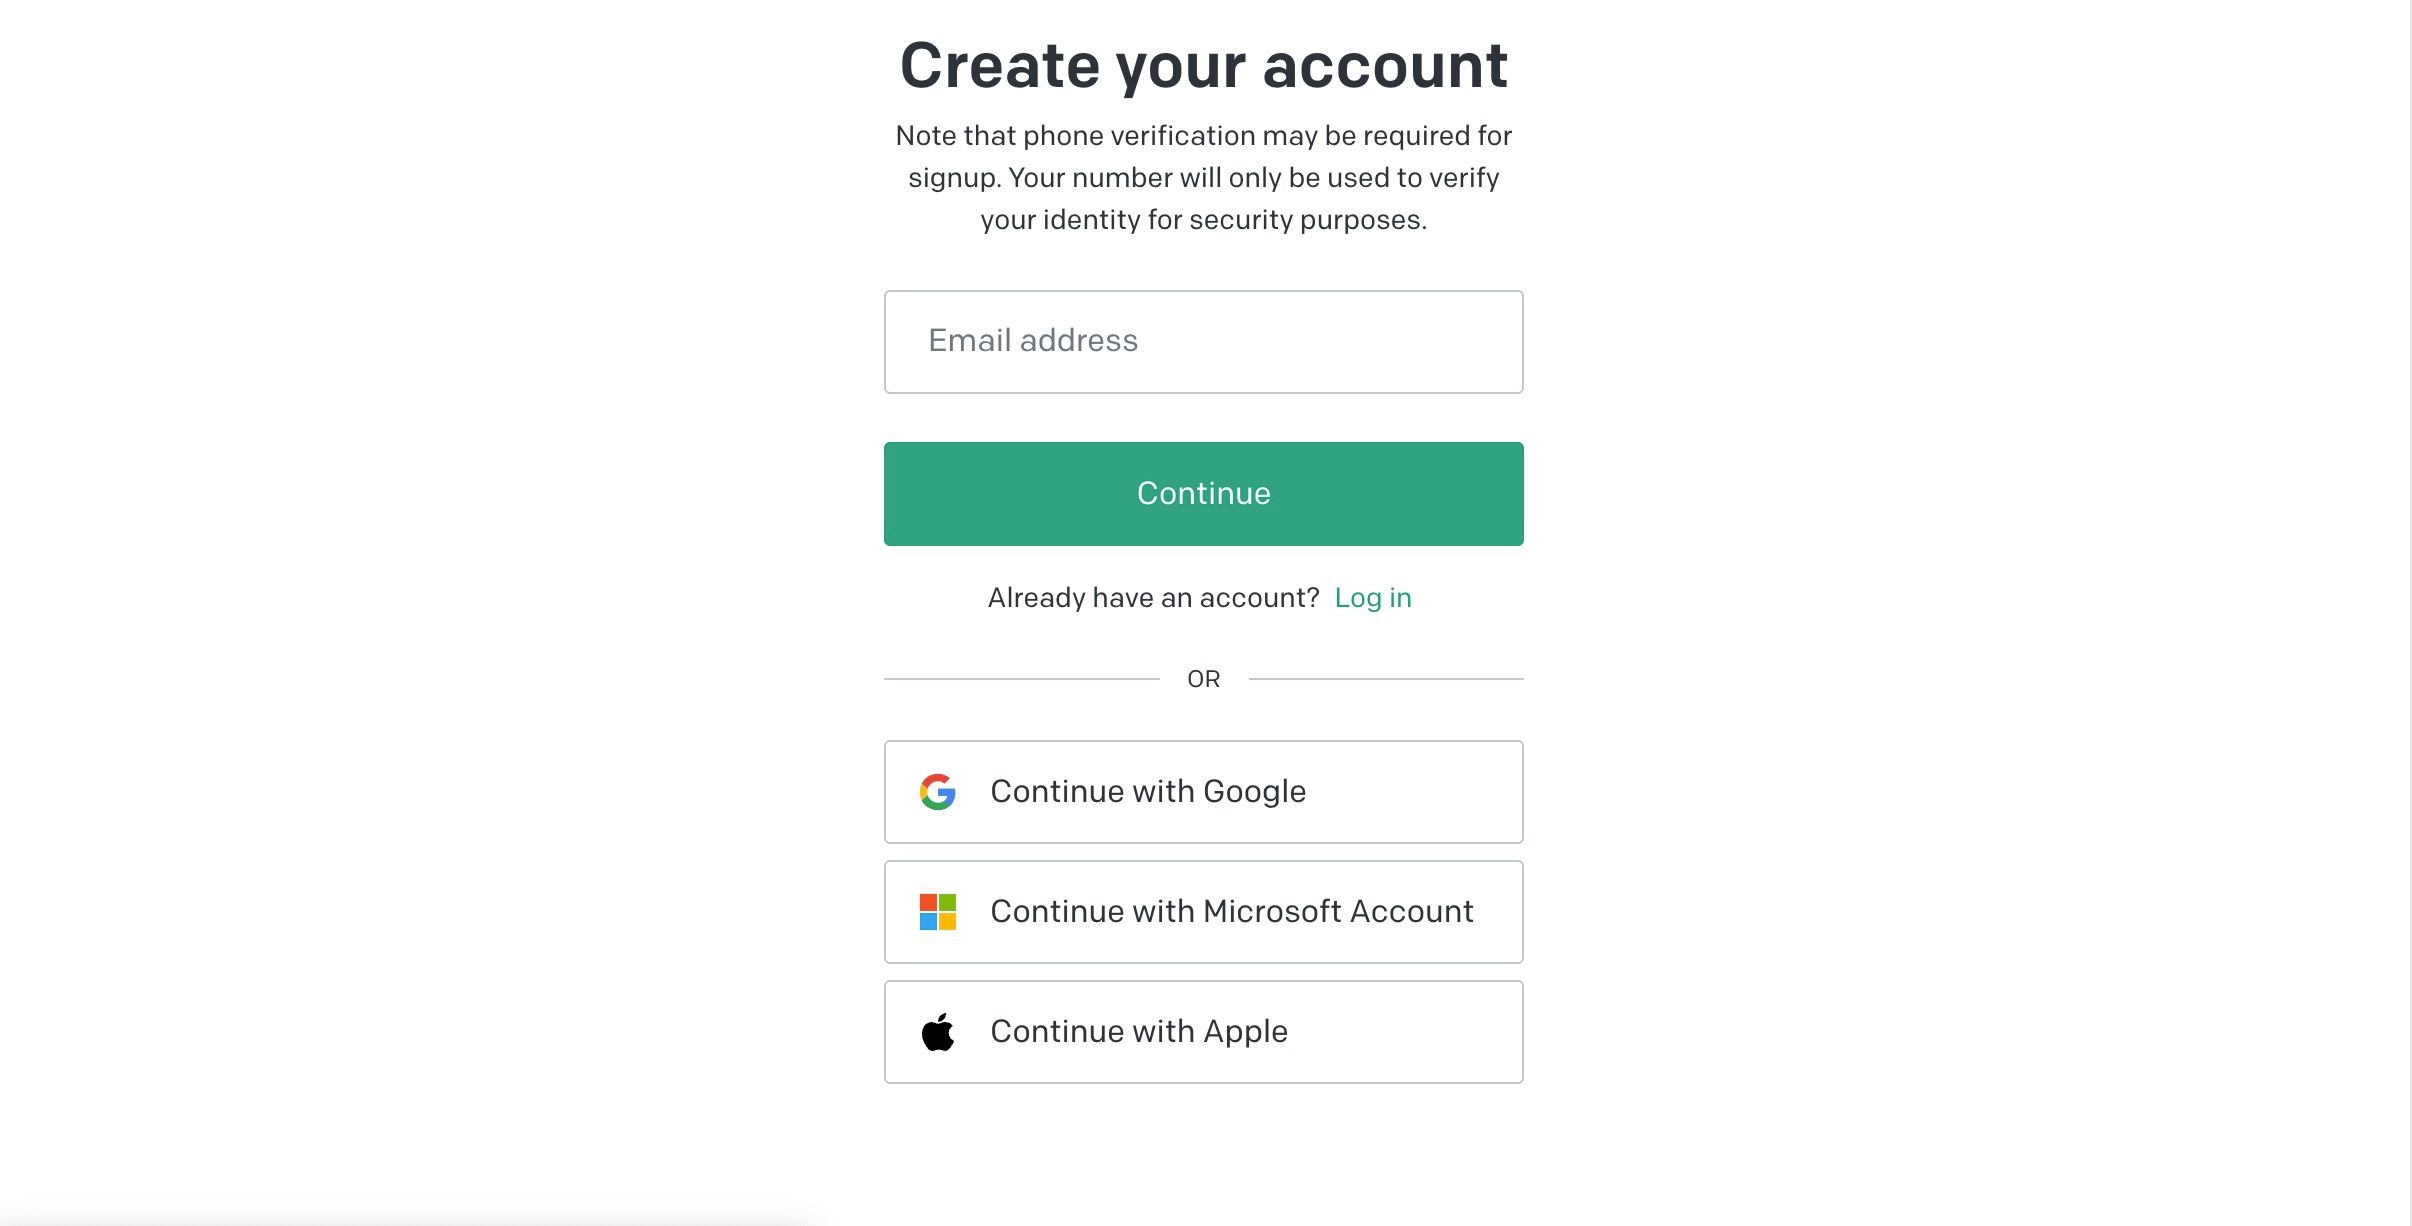Choose Continue with Google
Screen dimensions: 2412x1226
pos(1203,791)
